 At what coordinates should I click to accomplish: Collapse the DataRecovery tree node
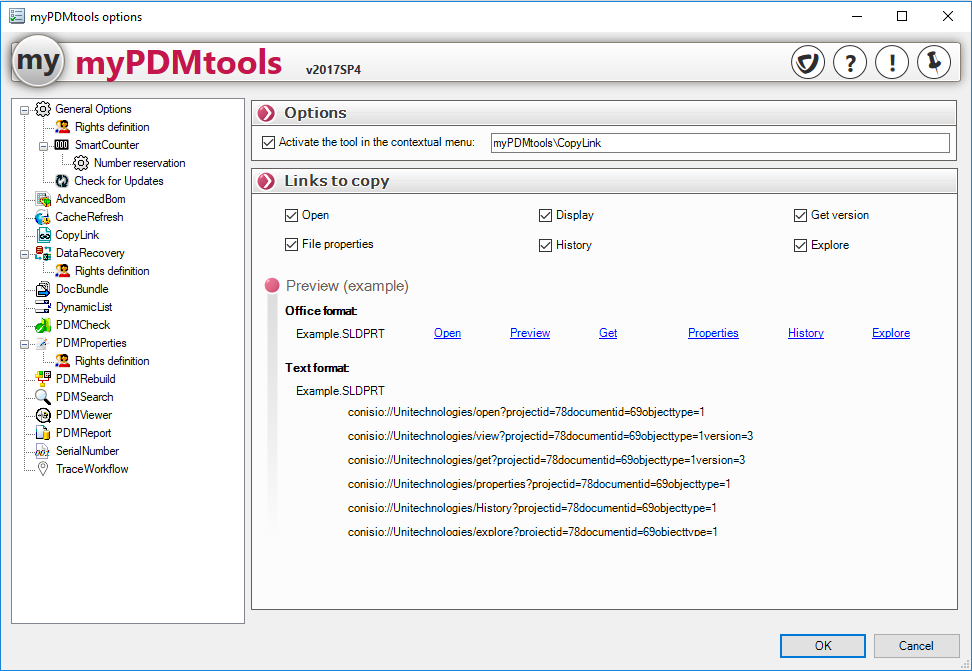pyautogui.click(x=24, y=253)
